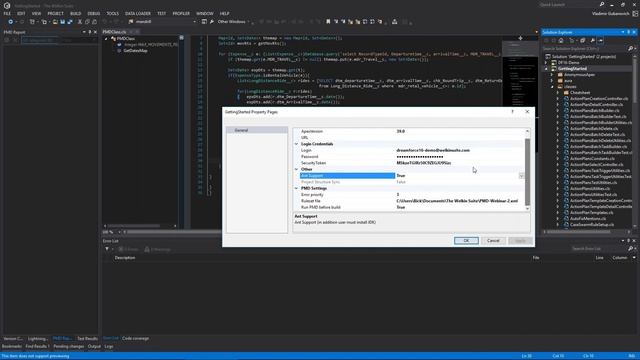The width and height of the screenshot is (640, 360).
Task: Collapse the GettingStarted project node
Action: 546,69
